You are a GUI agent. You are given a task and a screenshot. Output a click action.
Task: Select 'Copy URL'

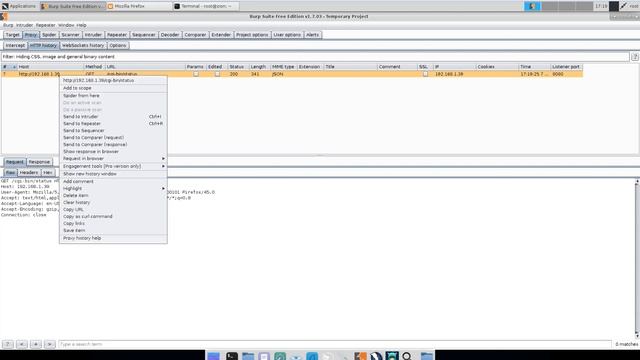pyautogui.click(x=113, y=209)
